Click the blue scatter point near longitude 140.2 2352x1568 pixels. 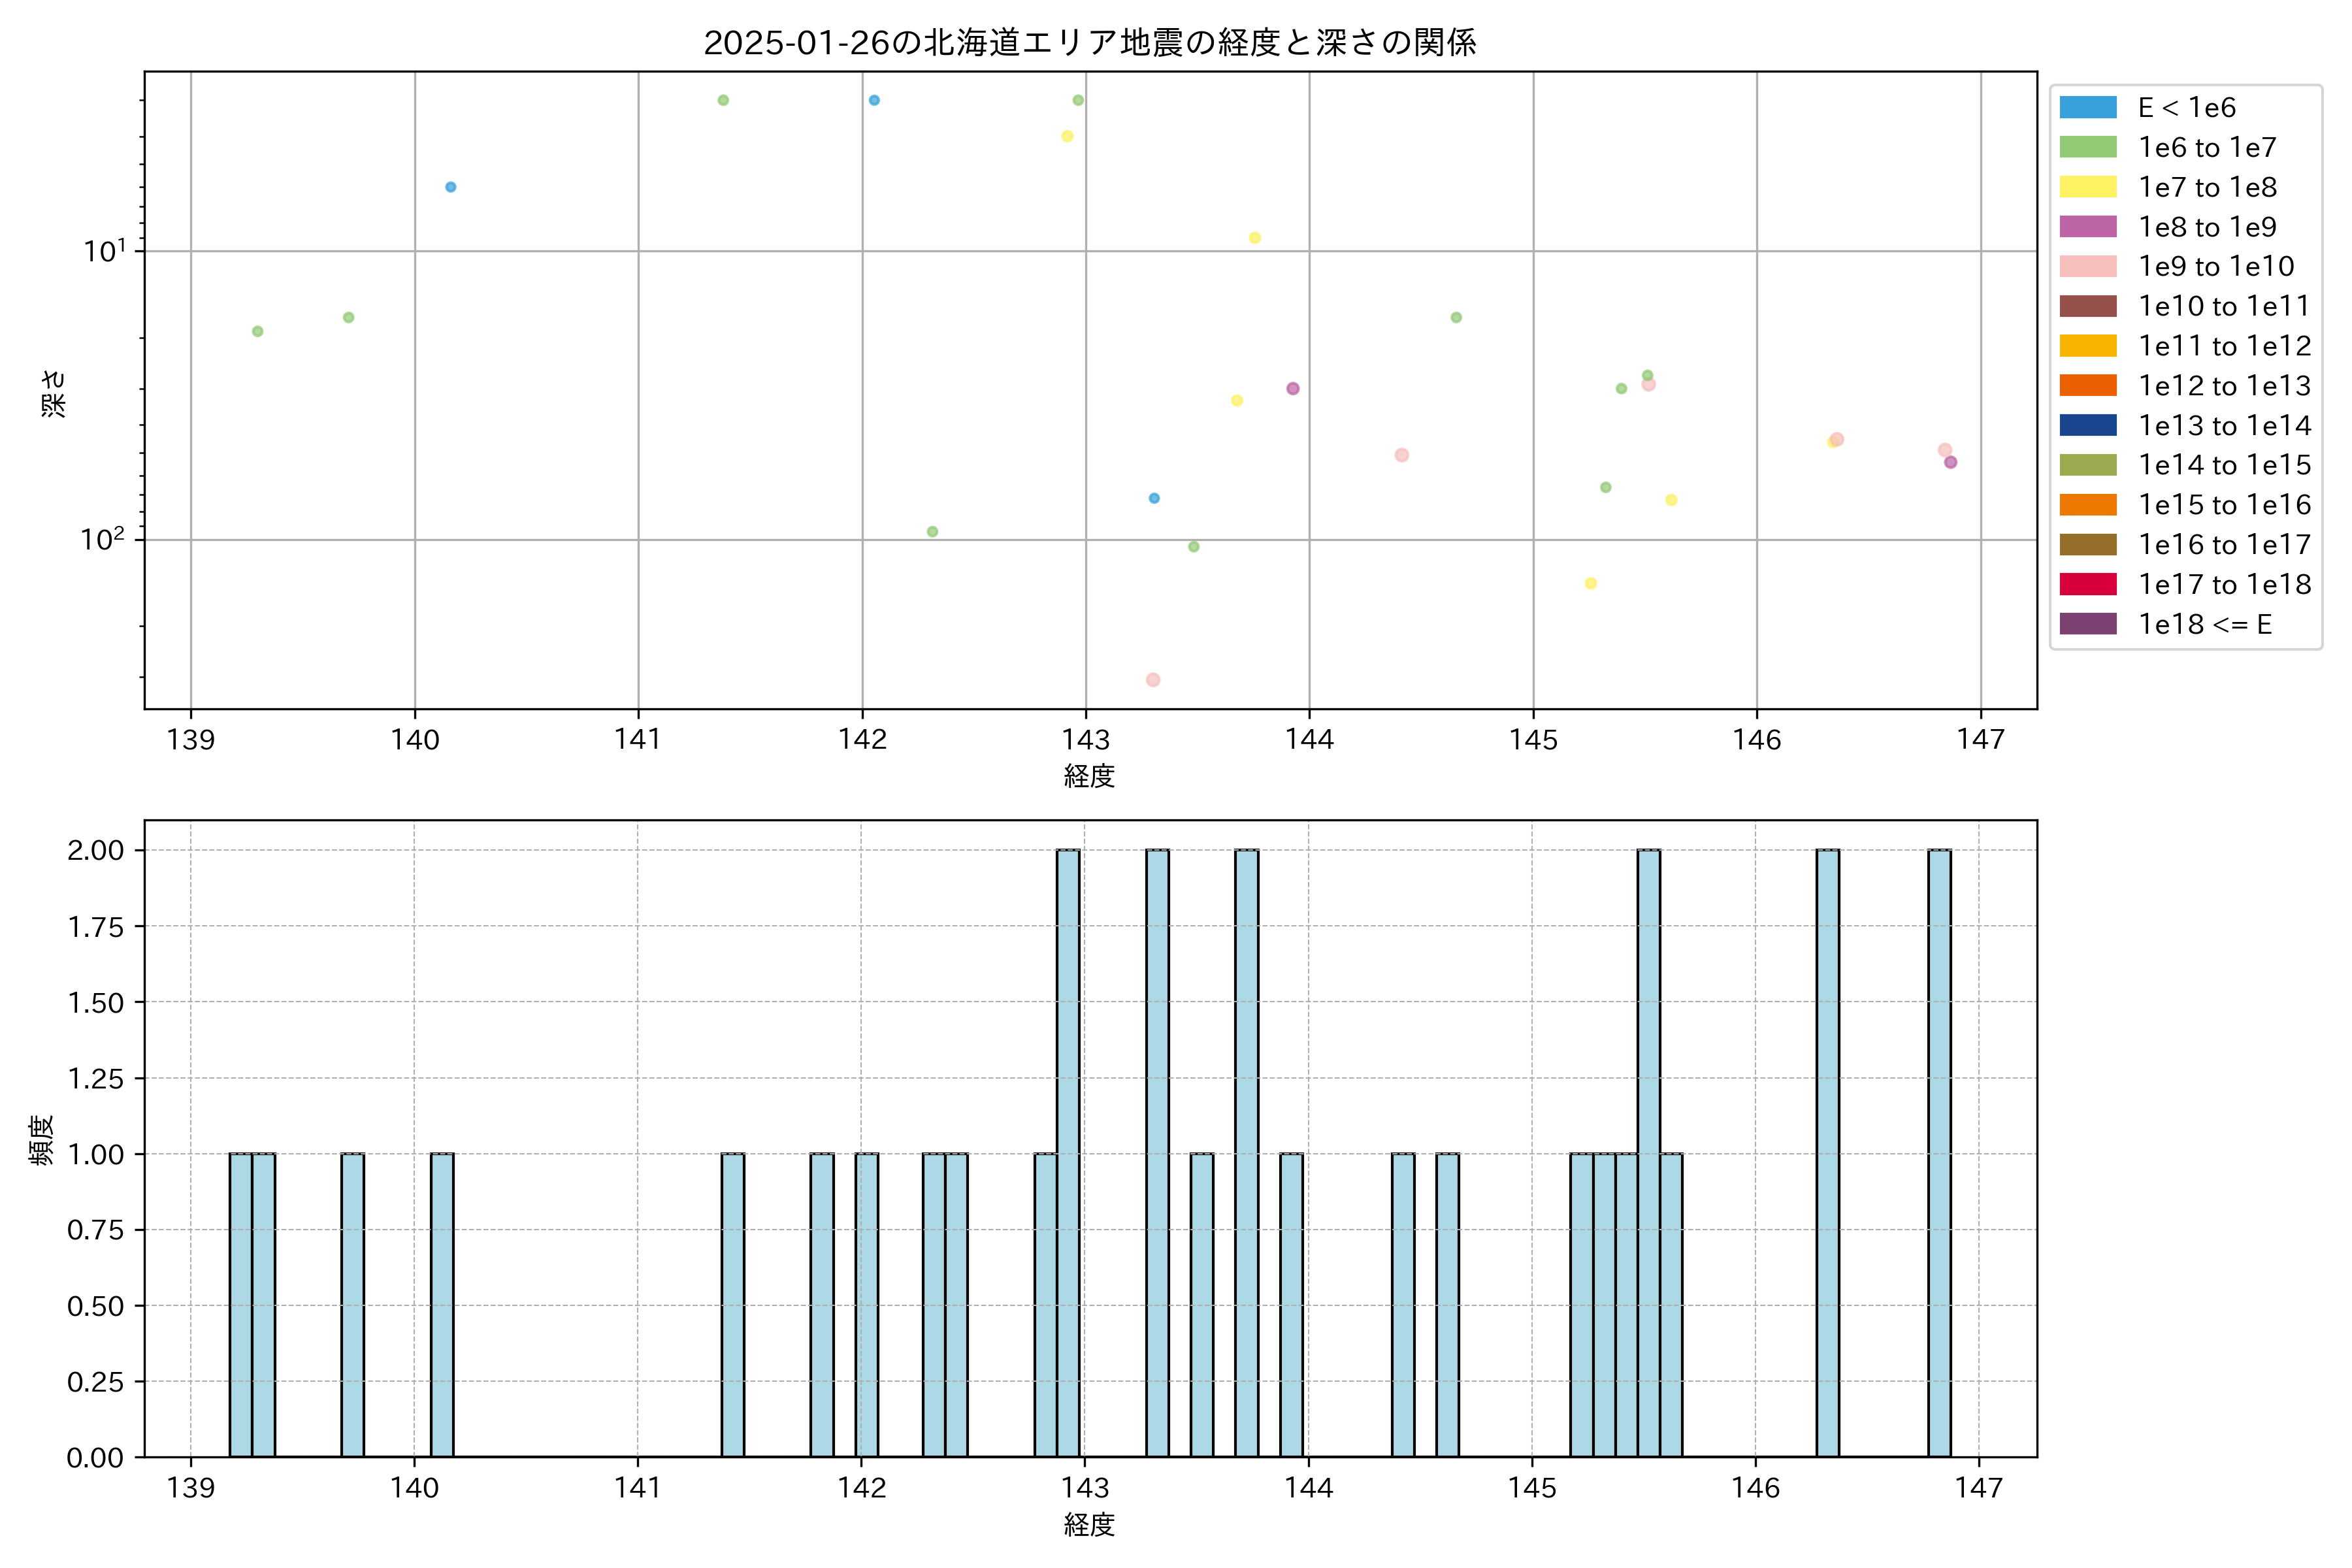pos(450,187)
